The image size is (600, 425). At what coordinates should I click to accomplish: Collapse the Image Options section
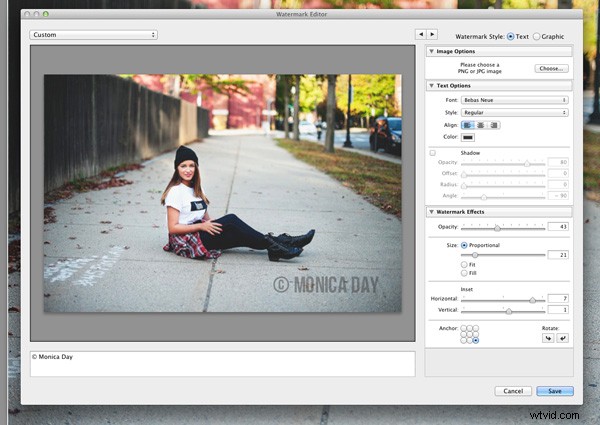click(x=431, y=51)
